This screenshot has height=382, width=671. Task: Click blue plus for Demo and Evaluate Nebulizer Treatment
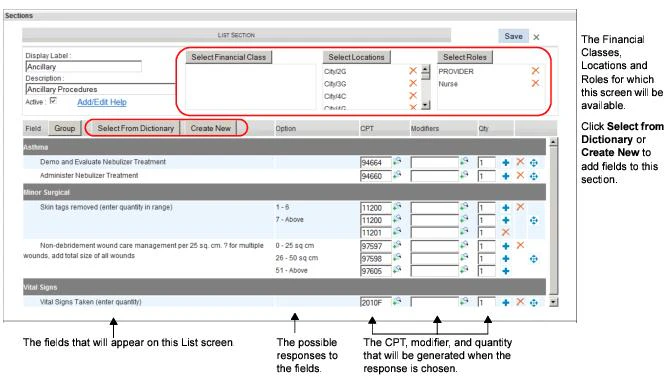pos(506,163)
